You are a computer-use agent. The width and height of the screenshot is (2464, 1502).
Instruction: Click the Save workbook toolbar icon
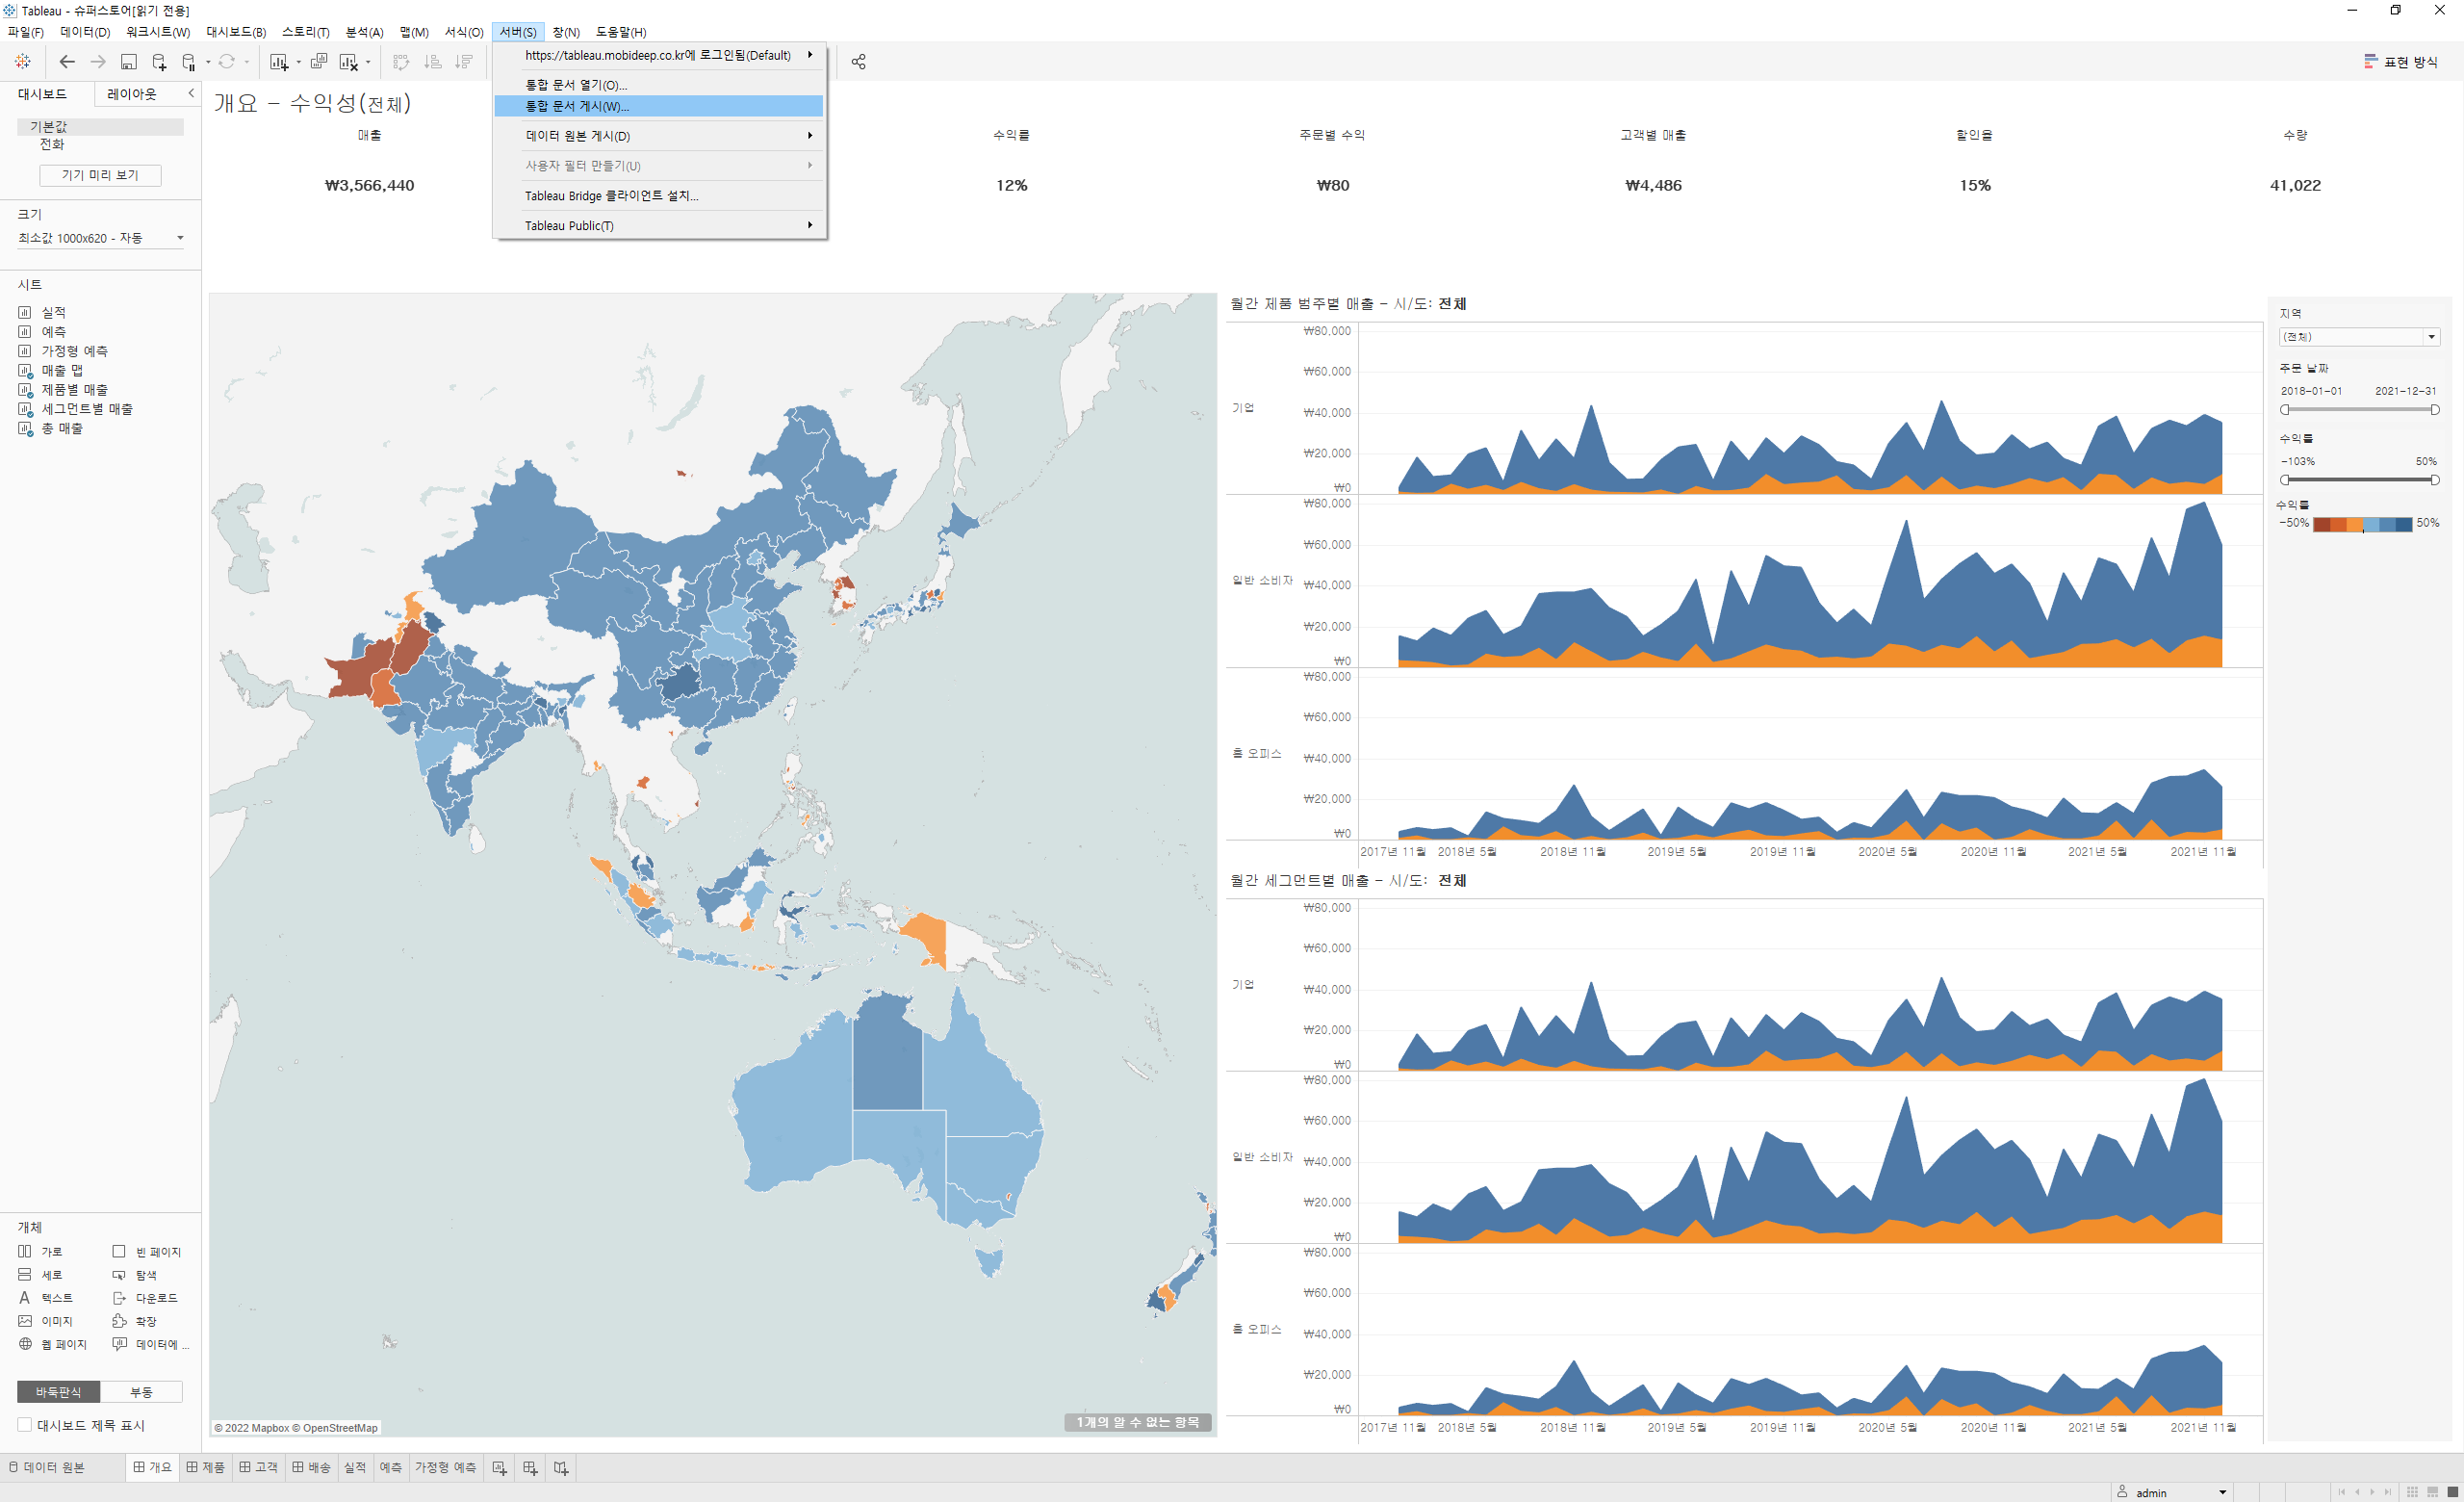[128, 62]
